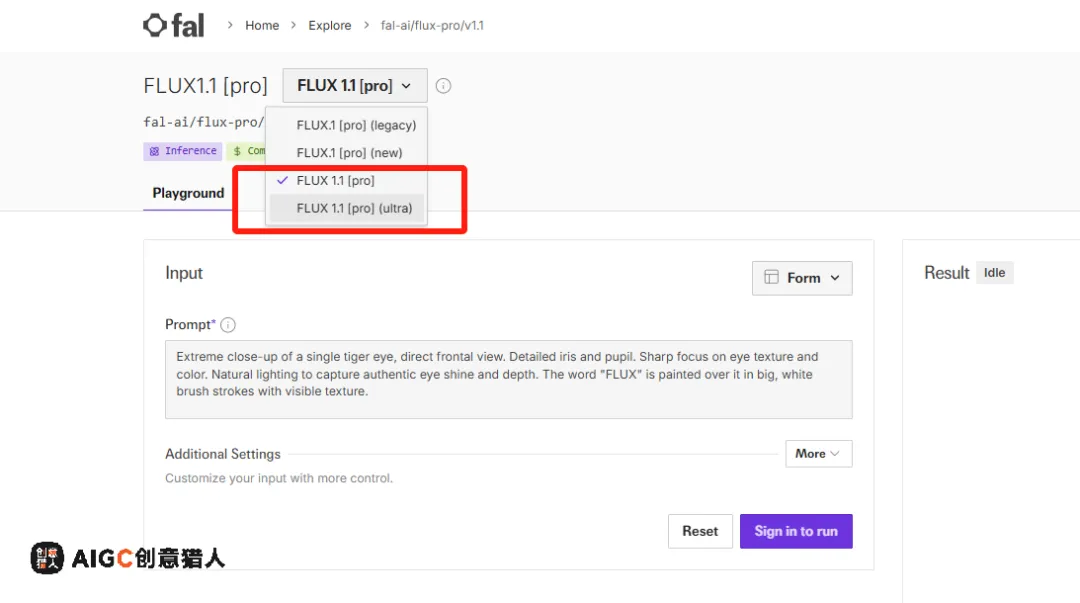Click the fal-ai/flux-pro/v1.1 breadcrumb
Viewport: 1080px width, 603px height.
point(432,25)
